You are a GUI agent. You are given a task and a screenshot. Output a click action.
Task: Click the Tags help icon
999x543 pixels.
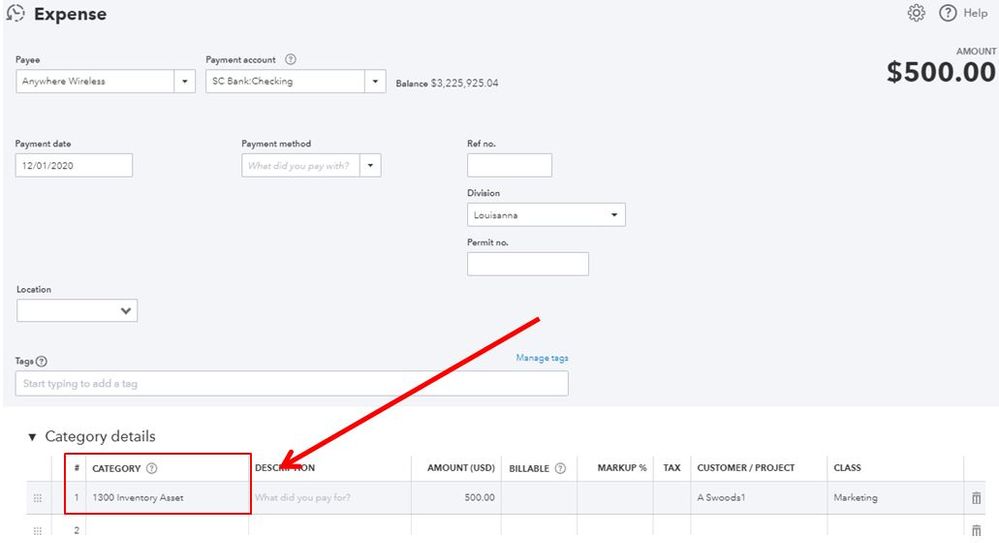[42, 362]
